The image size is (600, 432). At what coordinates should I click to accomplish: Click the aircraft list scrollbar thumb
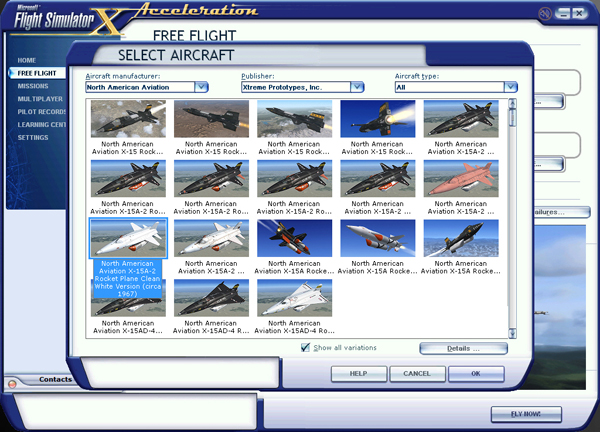pyautogui.click(x=512, y=117)
